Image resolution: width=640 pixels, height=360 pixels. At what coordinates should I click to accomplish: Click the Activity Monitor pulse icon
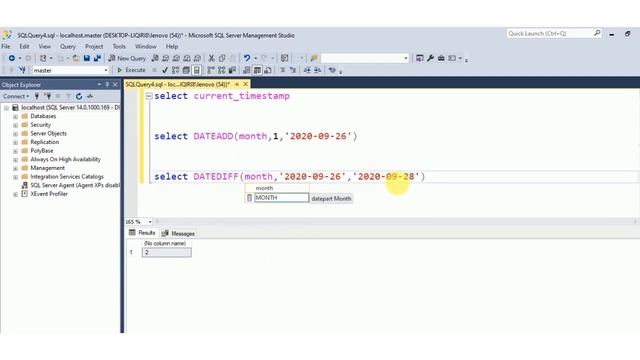pos(90,96)
